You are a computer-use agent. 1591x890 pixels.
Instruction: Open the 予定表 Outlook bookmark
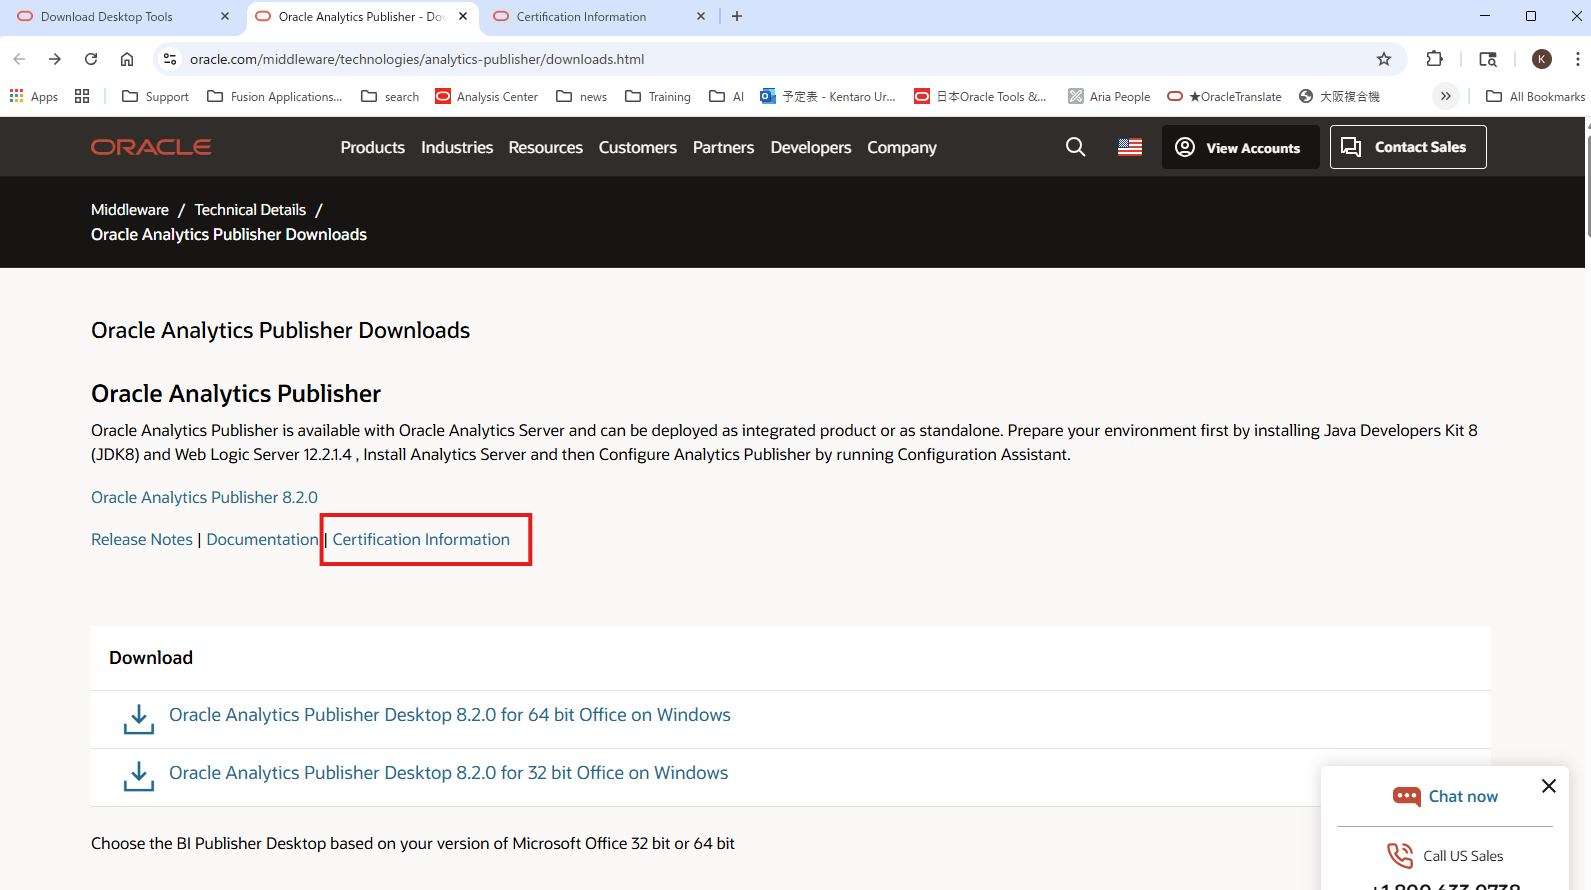(828, 96)
